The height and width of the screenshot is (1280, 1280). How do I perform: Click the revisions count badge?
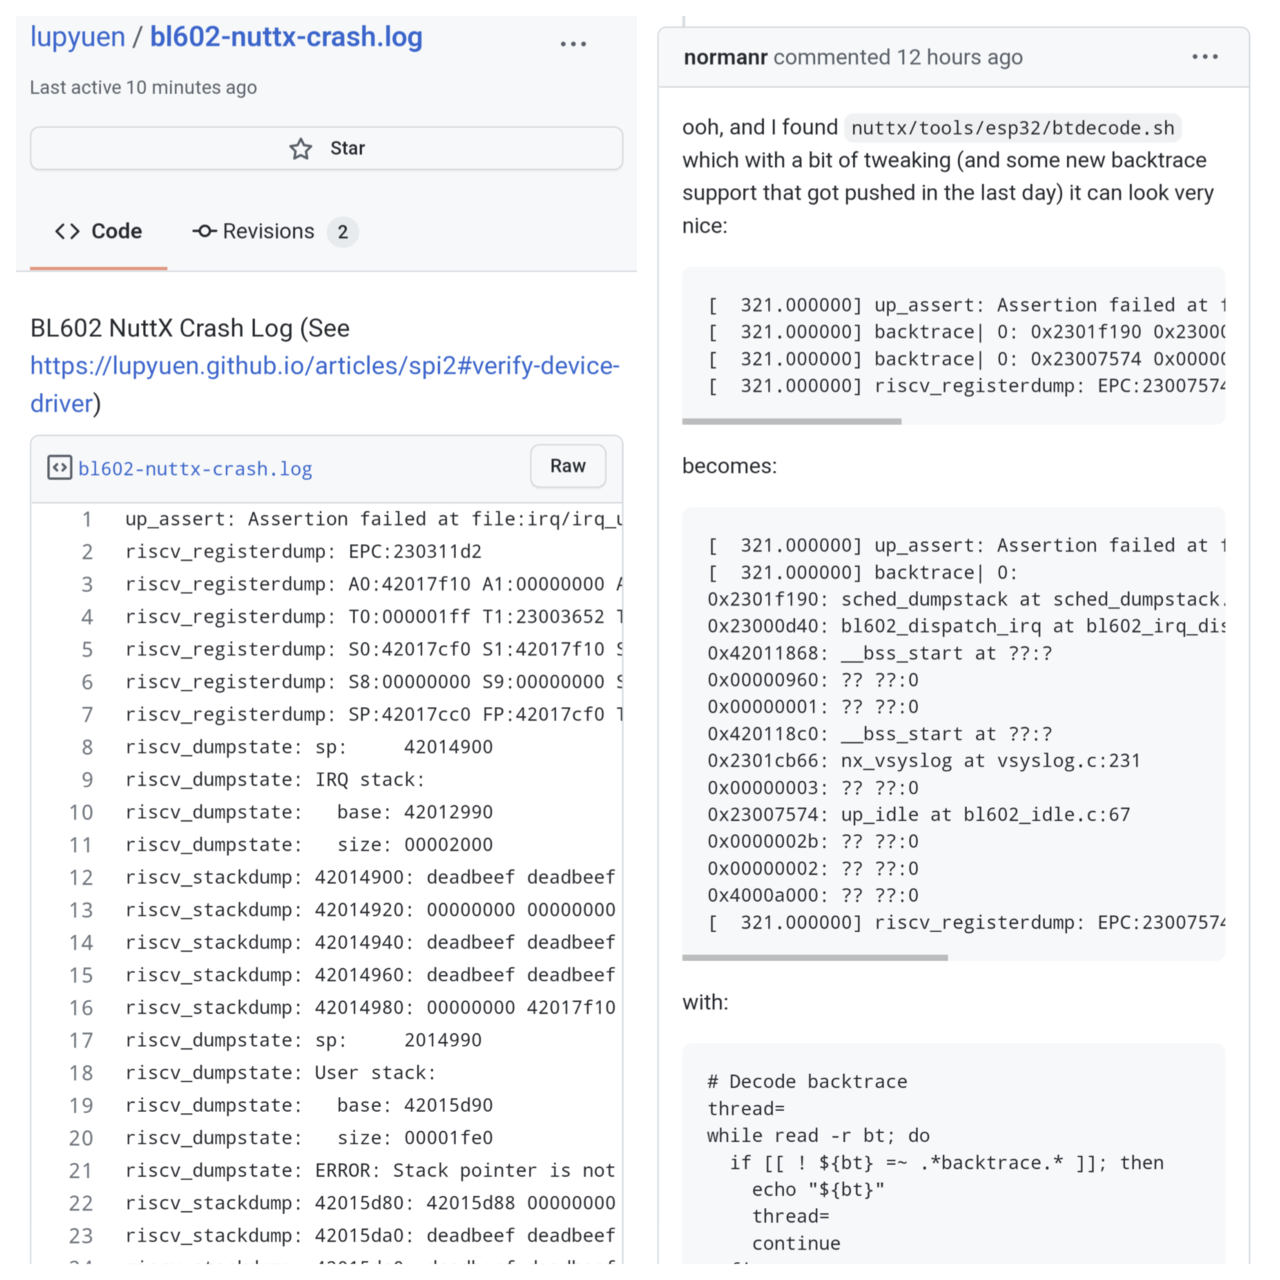(342, 232)
